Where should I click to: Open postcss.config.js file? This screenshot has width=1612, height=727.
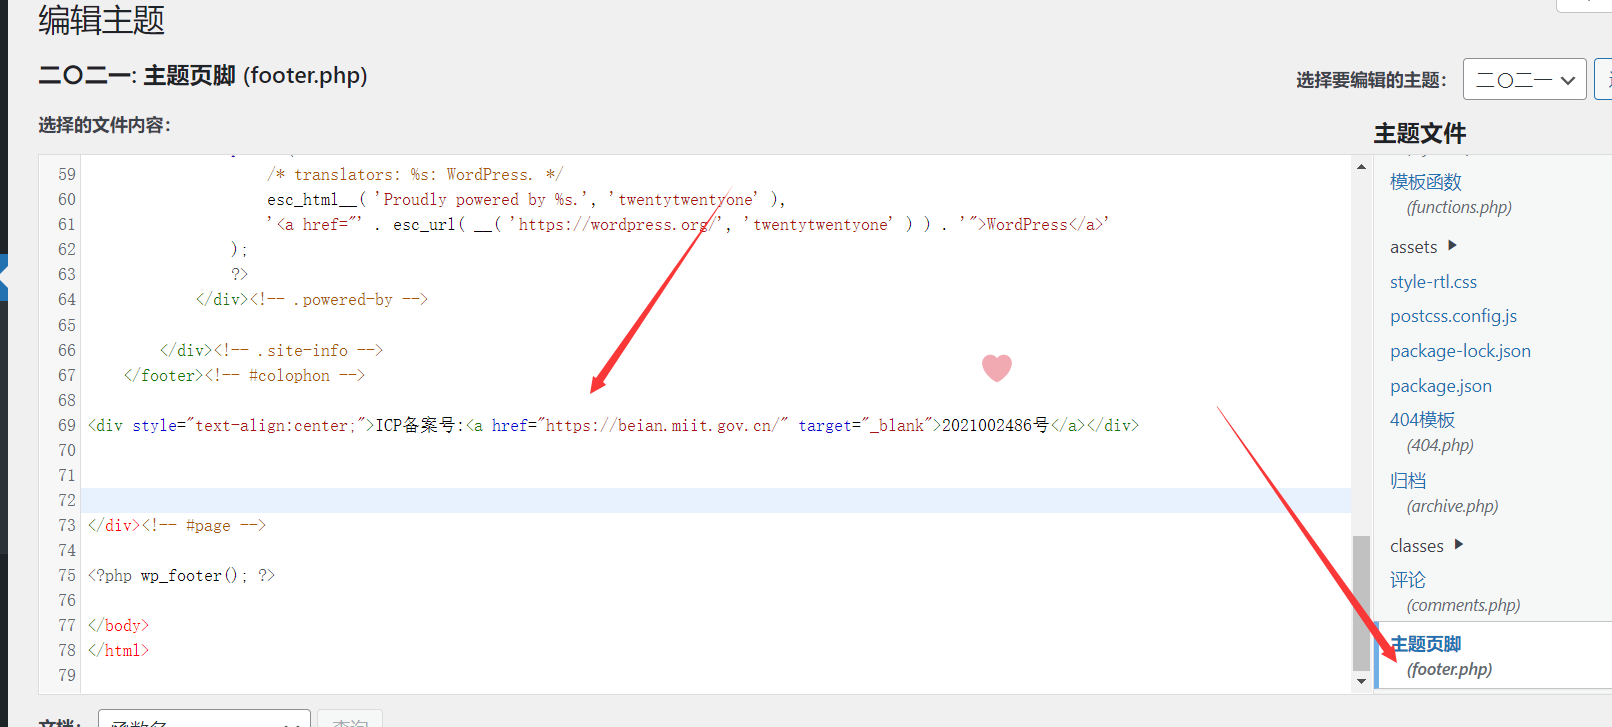[x=1453, y=316]
